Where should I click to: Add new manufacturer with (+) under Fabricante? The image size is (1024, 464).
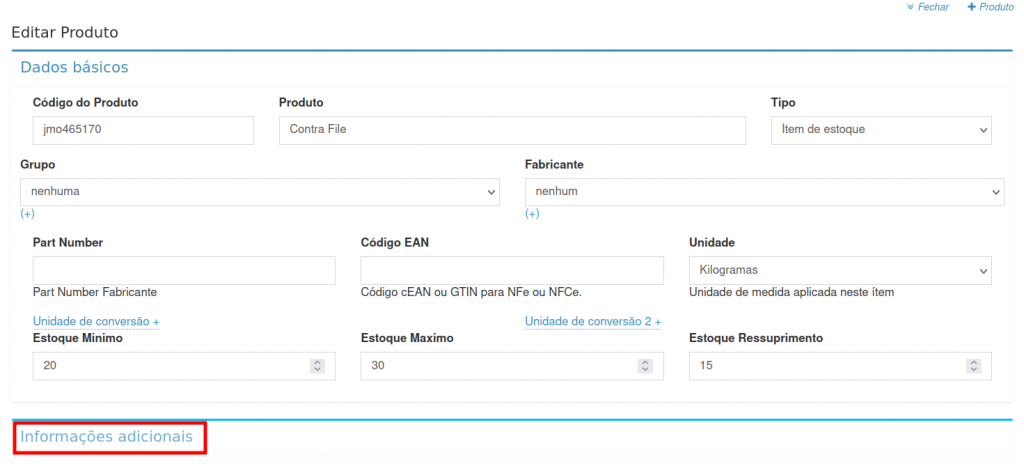click(x=532, y=214)
